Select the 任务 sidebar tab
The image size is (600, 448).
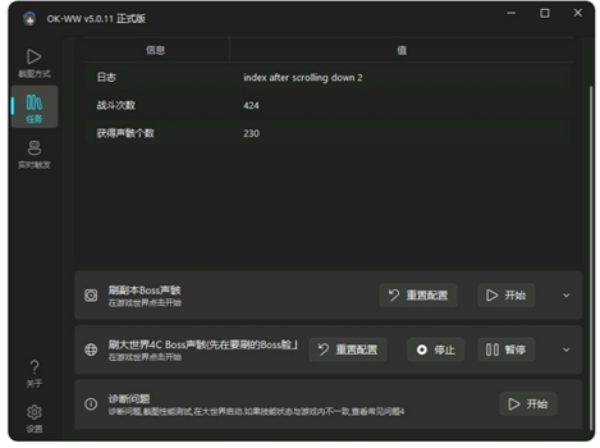click(34, 107)
